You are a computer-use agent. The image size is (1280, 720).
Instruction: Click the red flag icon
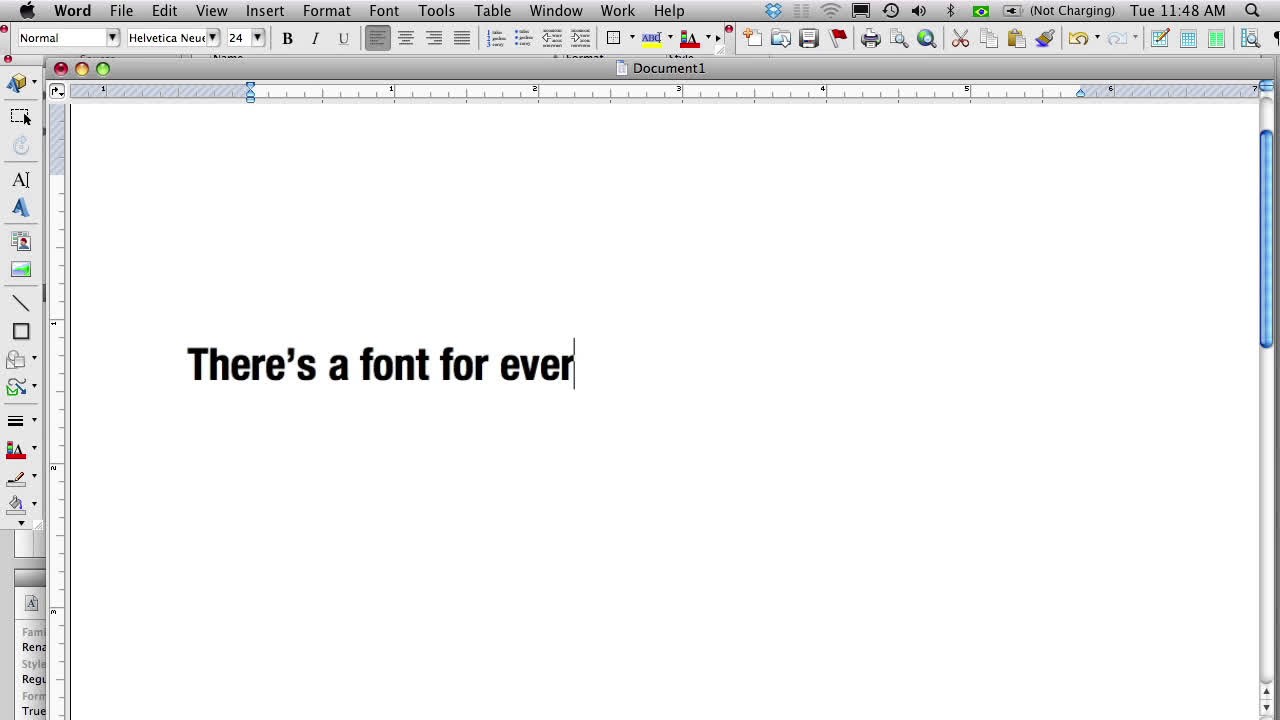838,38
